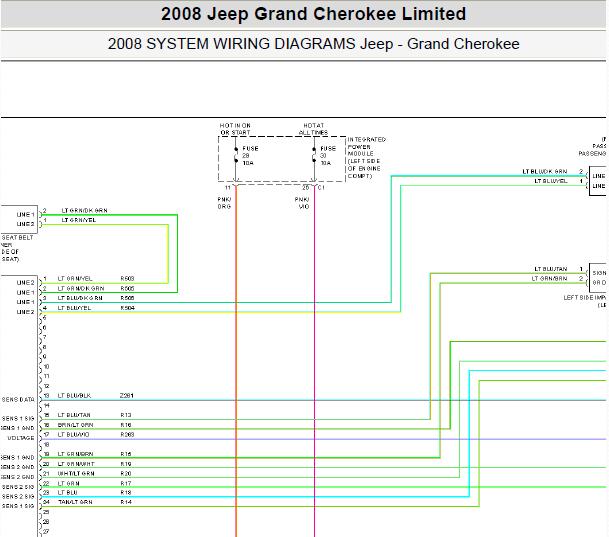609x537 pixels.
Task: Click circuit code 'R14'
Action: [x=126, y=502]
